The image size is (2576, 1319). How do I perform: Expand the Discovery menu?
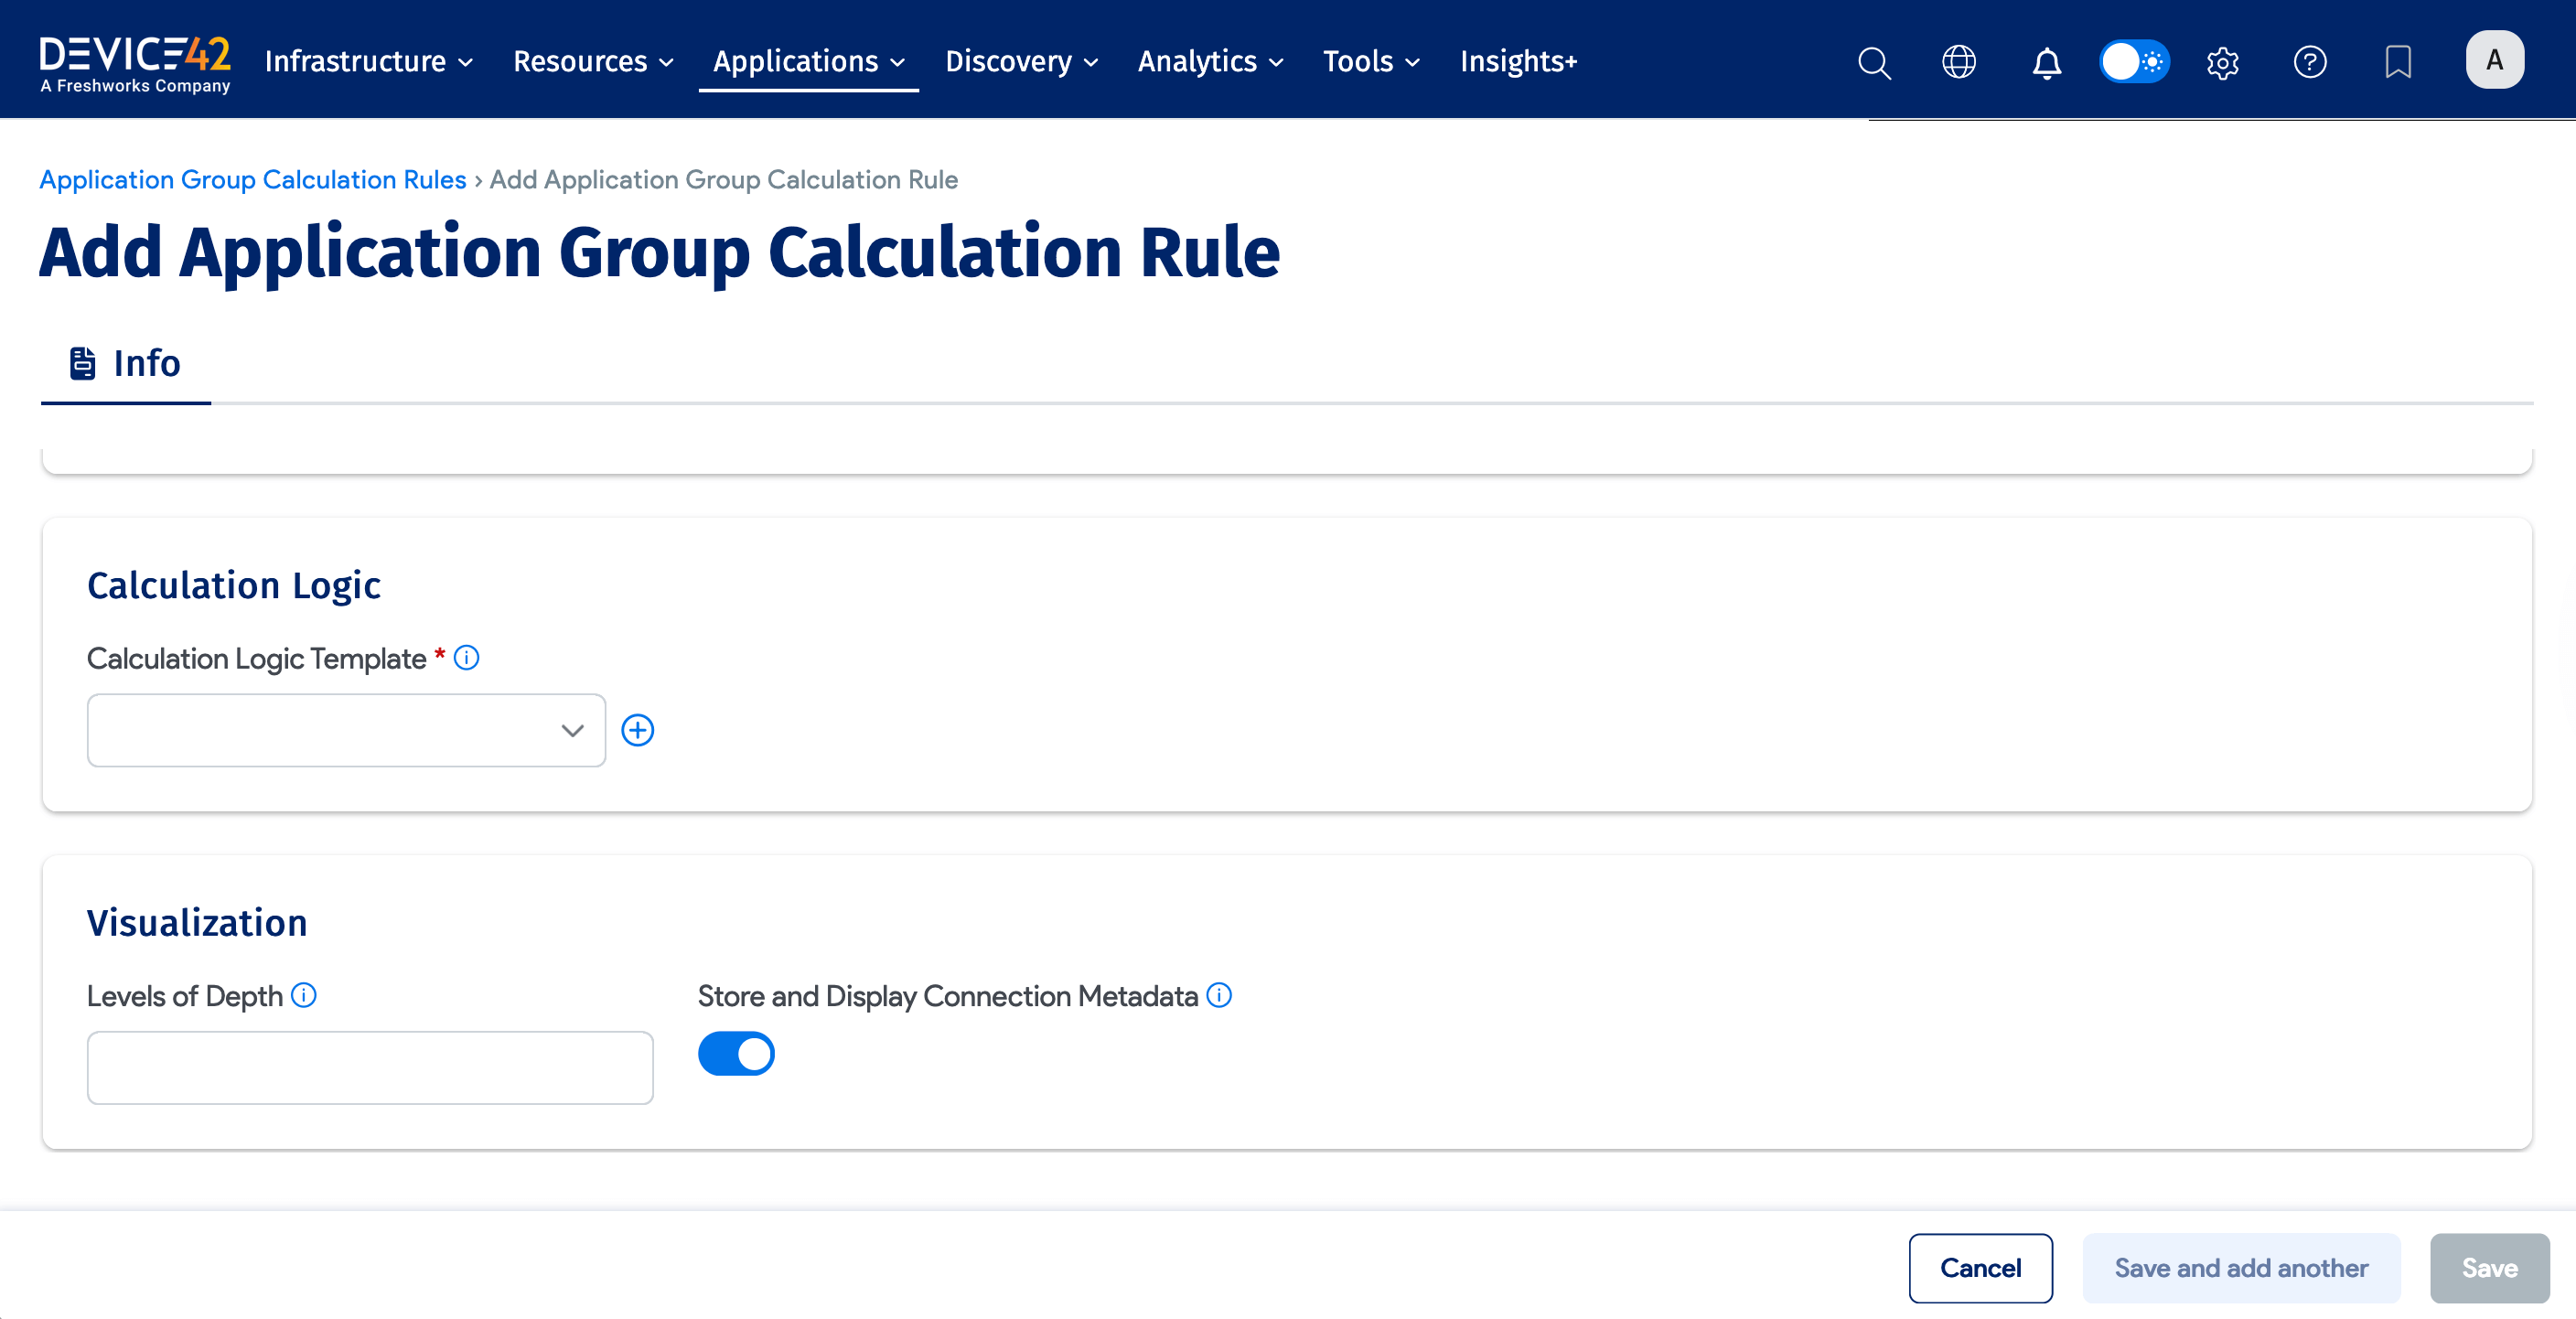coord(1021,62)
